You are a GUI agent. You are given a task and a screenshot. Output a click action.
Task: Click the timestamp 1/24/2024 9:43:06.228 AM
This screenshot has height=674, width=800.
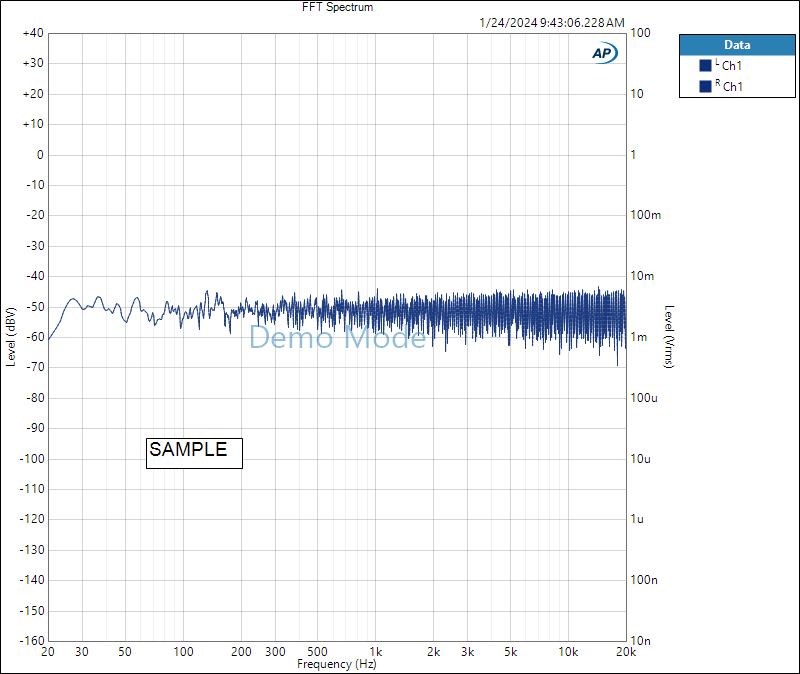click(x=552, y=22)
